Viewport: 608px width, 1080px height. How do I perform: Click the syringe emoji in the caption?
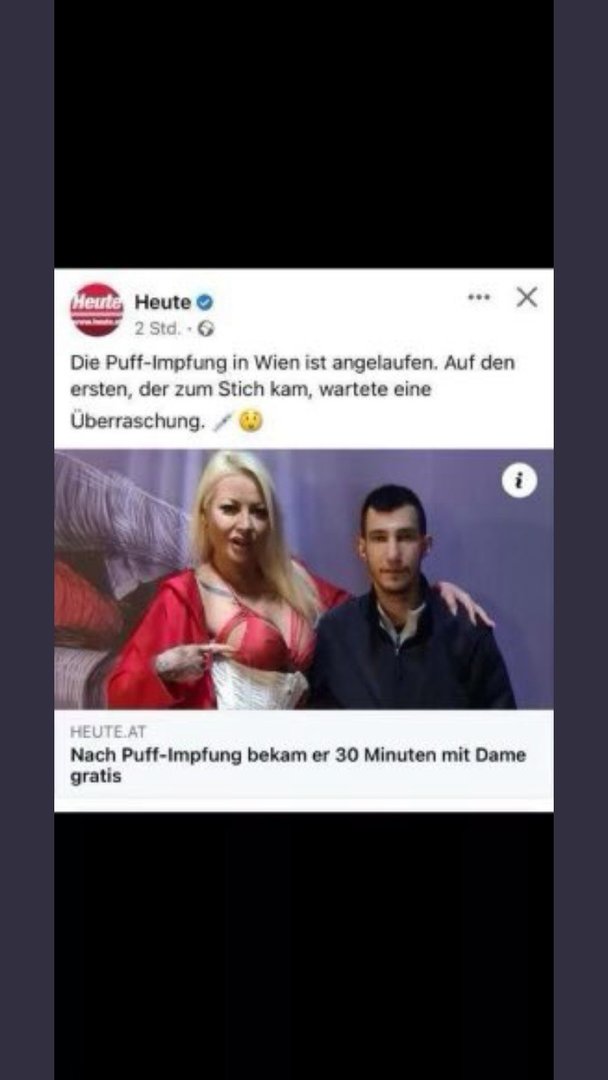pos(223,422)
